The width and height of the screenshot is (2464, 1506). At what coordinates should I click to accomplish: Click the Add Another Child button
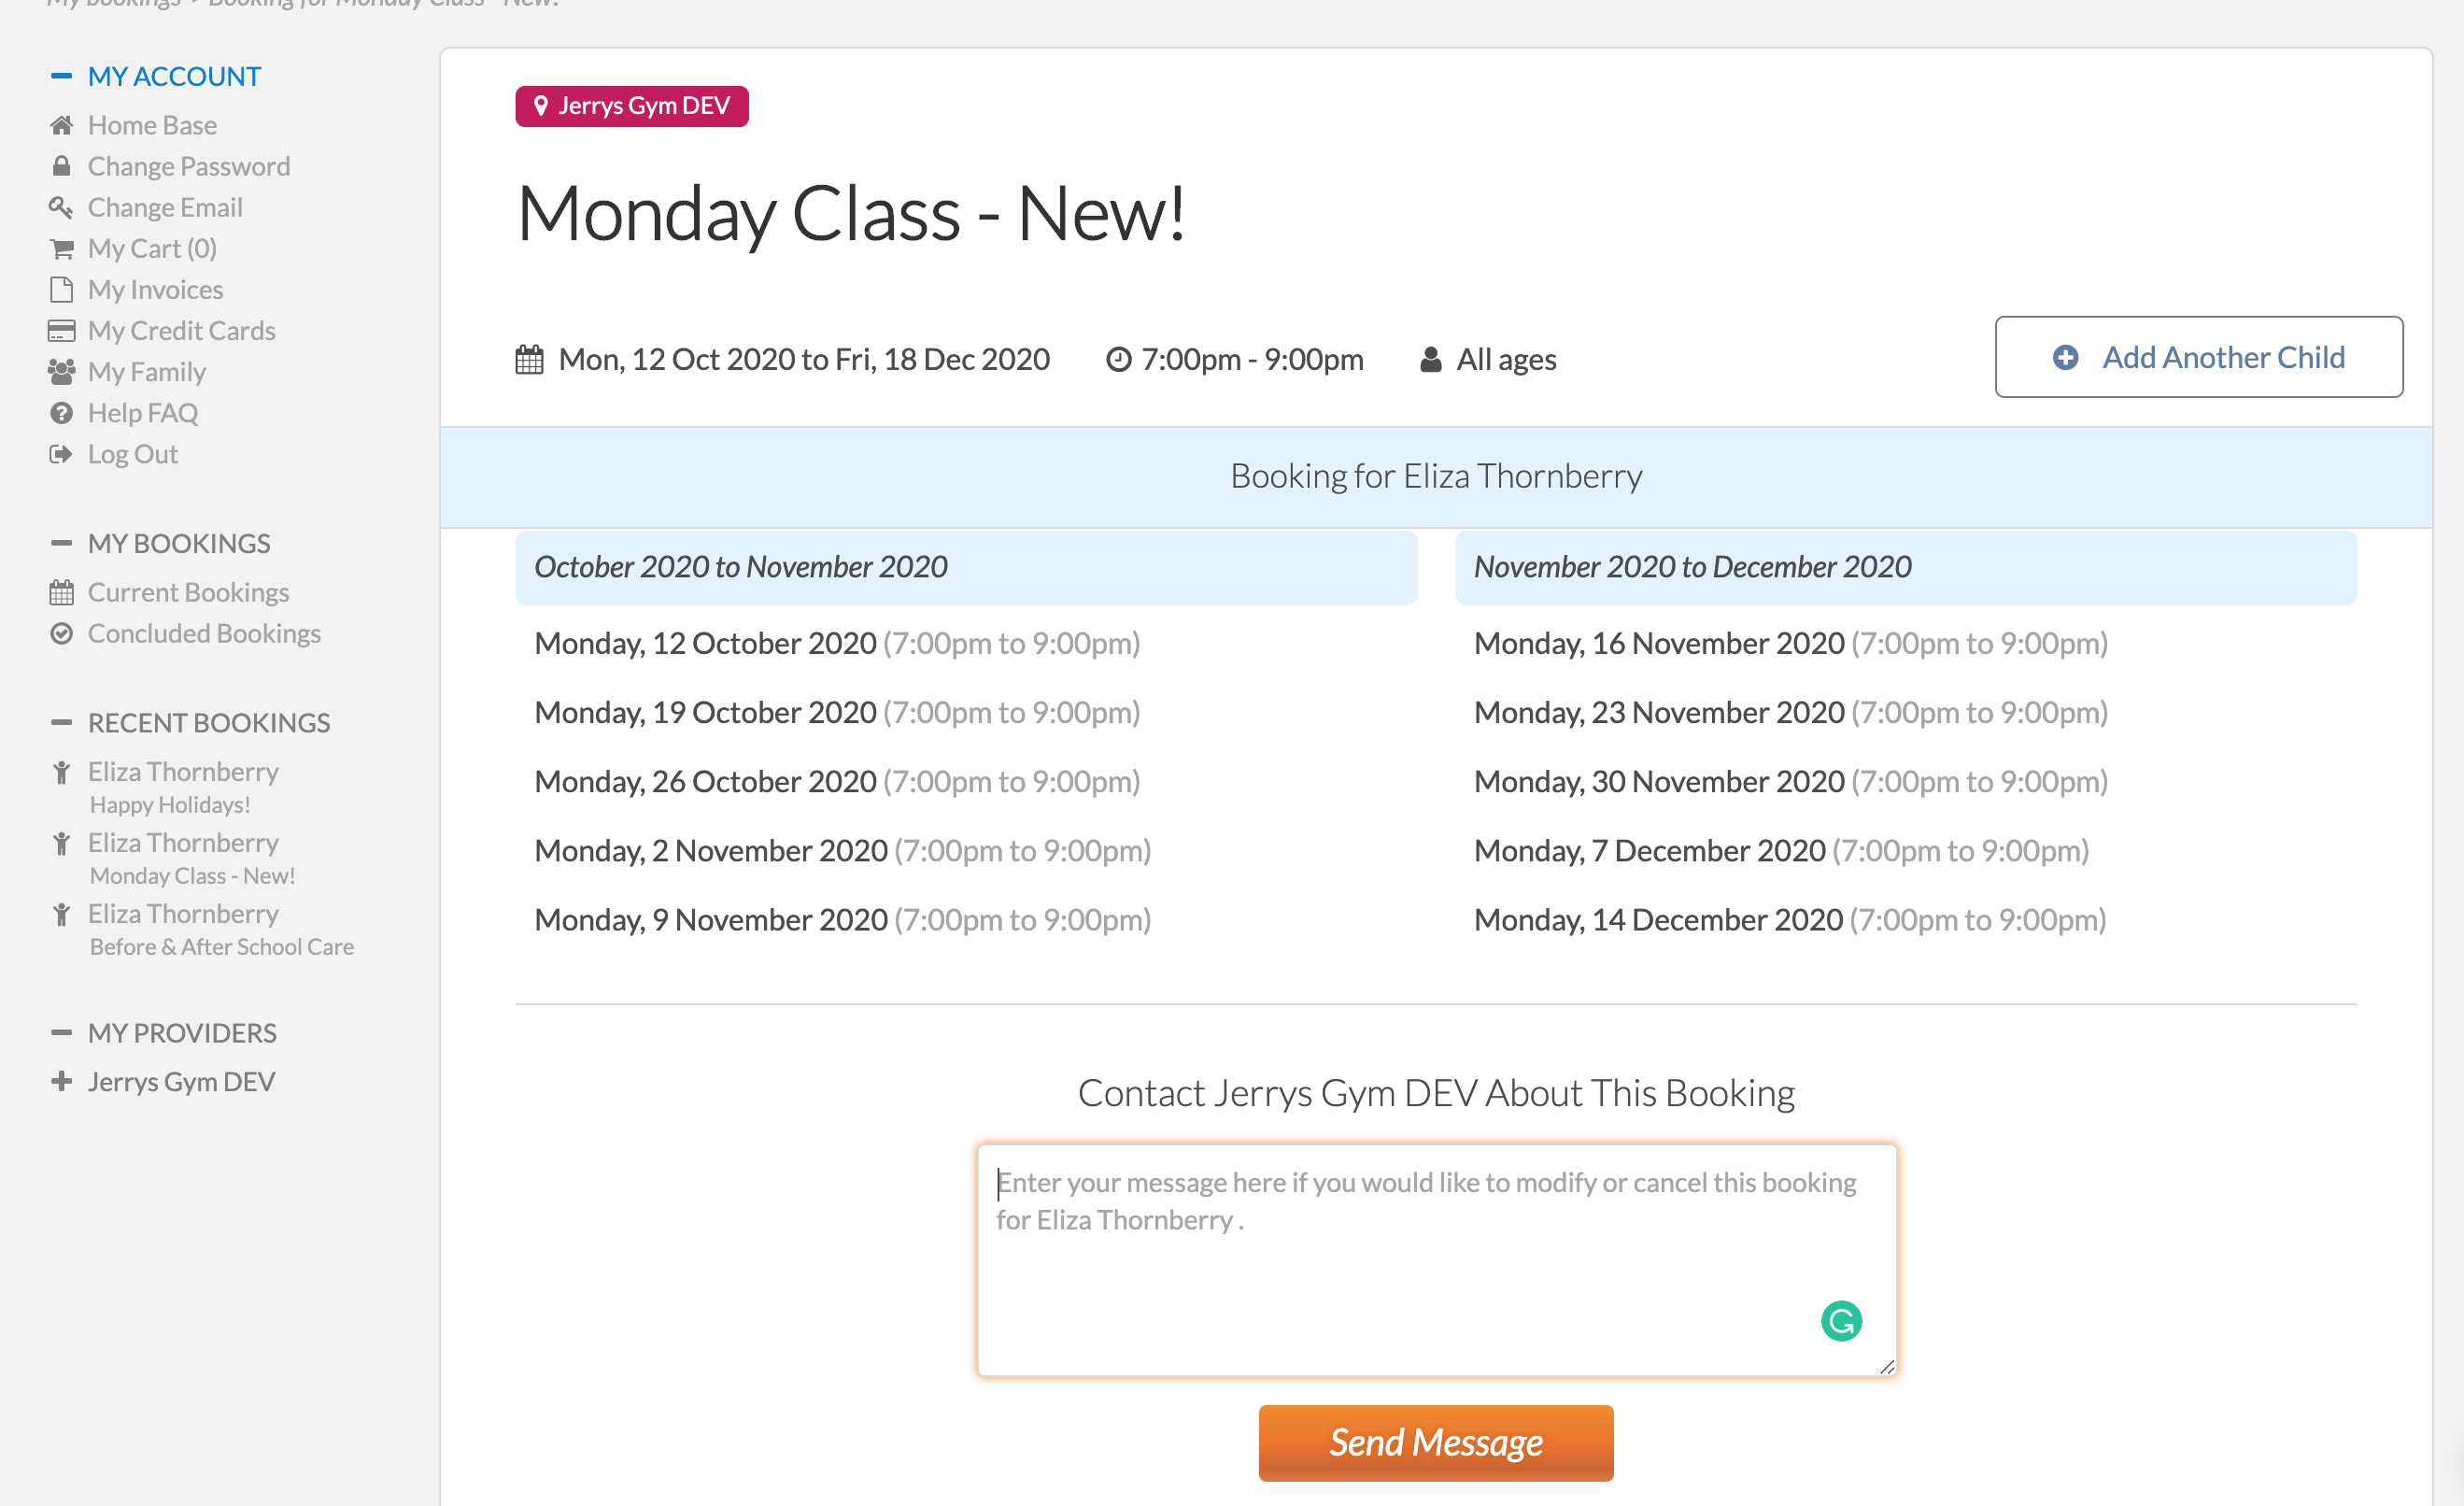(2198, 357)
